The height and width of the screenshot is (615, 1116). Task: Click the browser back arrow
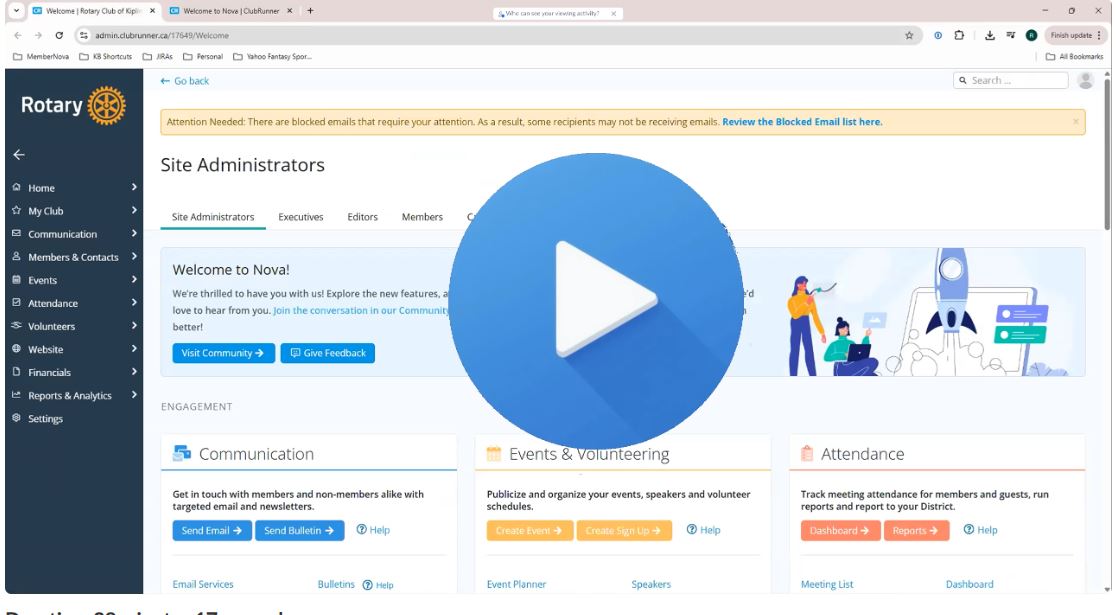pos(18,35)
